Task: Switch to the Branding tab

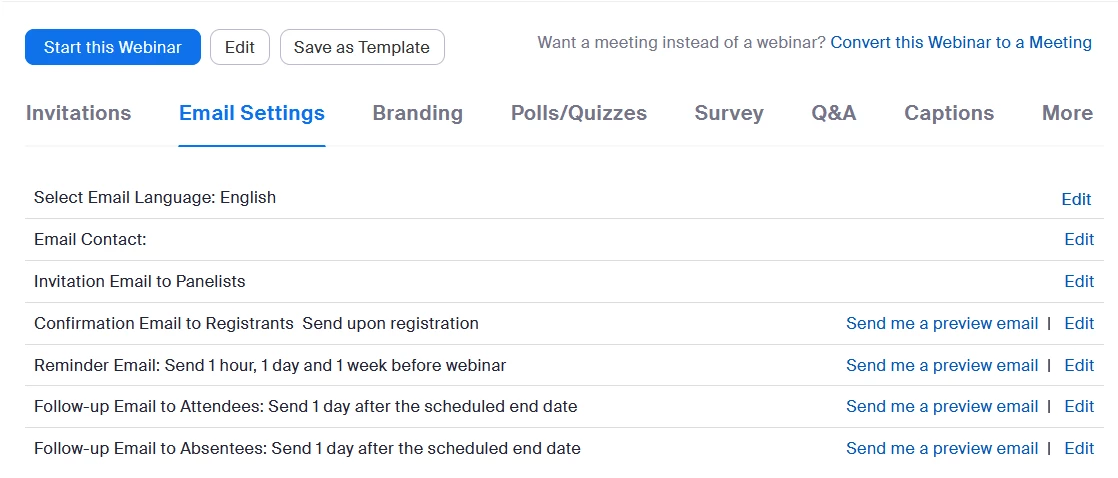Action: pyautogui.click(x=418, y=113)
